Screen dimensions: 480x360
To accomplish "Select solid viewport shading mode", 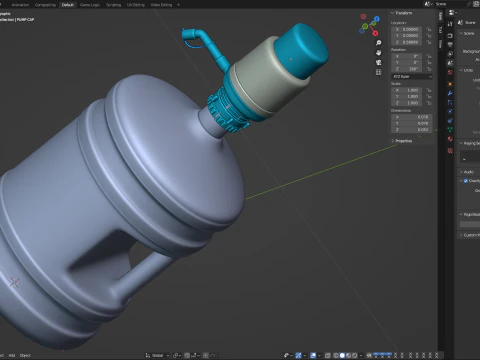I will tap(342, 355).
